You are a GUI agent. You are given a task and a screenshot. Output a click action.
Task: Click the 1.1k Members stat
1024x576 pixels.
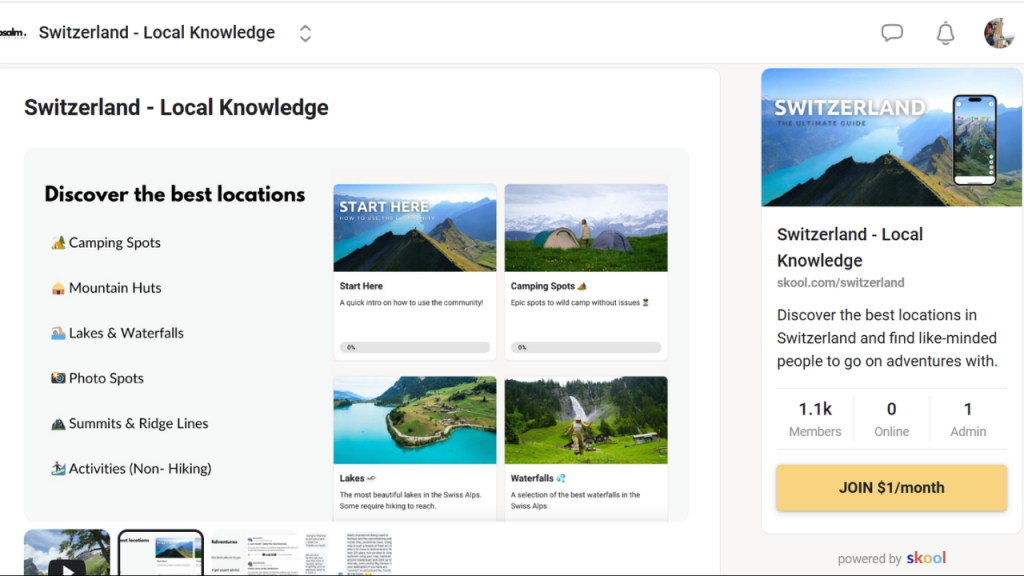pos(814,419)
